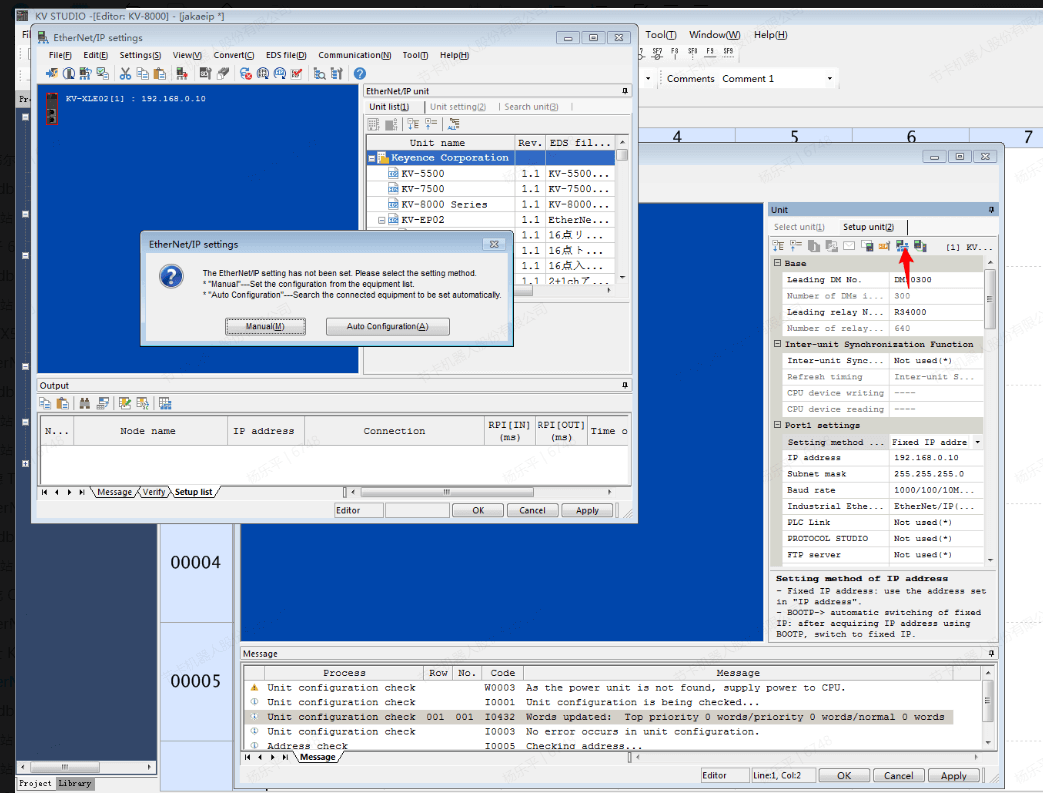
Task: Open the EDS file menu
Action: click(286, 55)
